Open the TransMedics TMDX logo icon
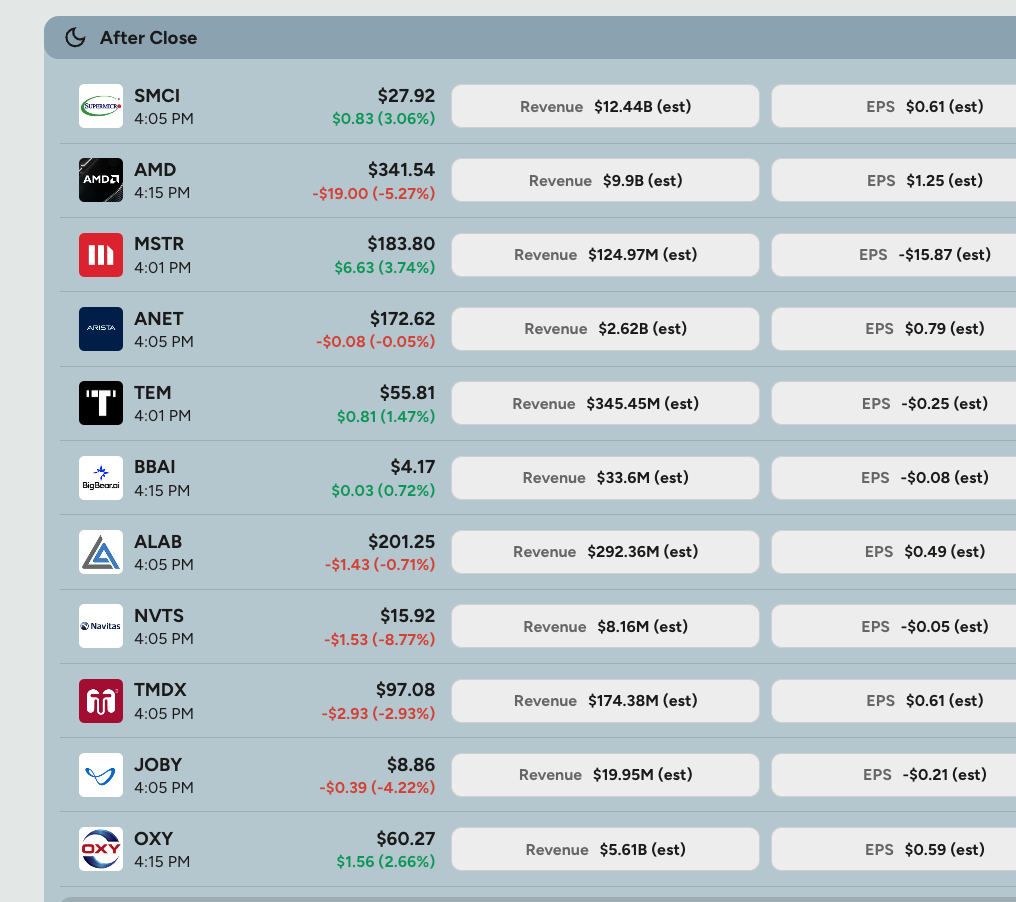Viewport: 1016px width, 902px height. 101,700
